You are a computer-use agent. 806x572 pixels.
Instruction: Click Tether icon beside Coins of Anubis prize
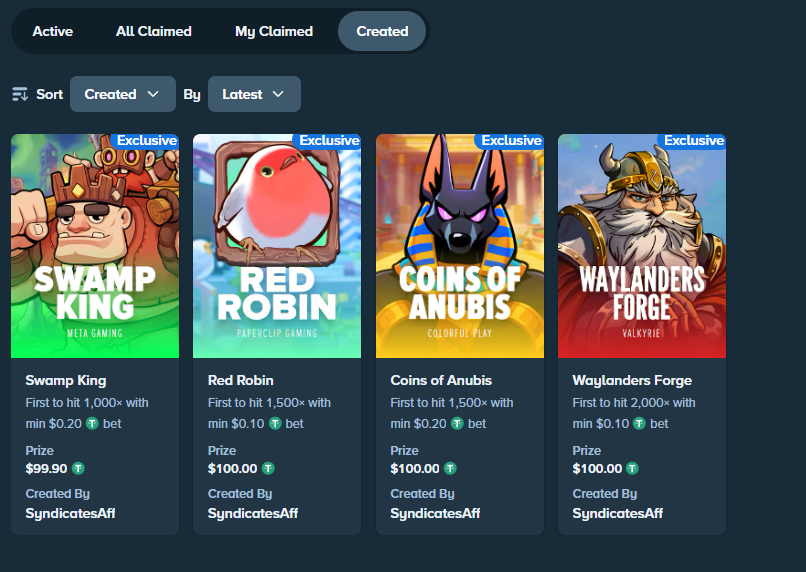(x=450, y=469)
